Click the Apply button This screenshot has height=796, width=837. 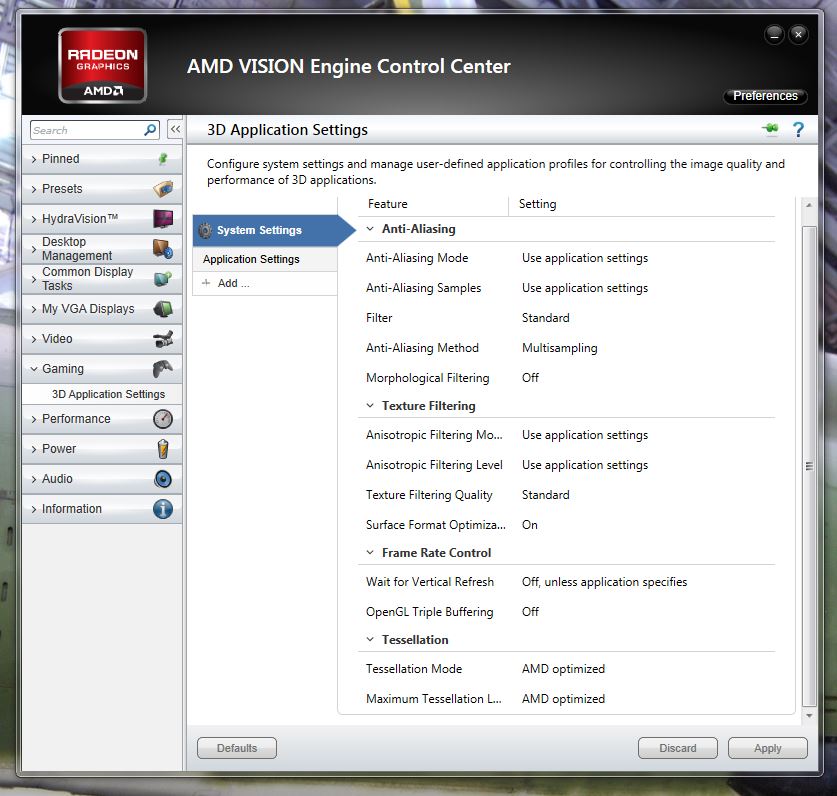coord(768,748)
